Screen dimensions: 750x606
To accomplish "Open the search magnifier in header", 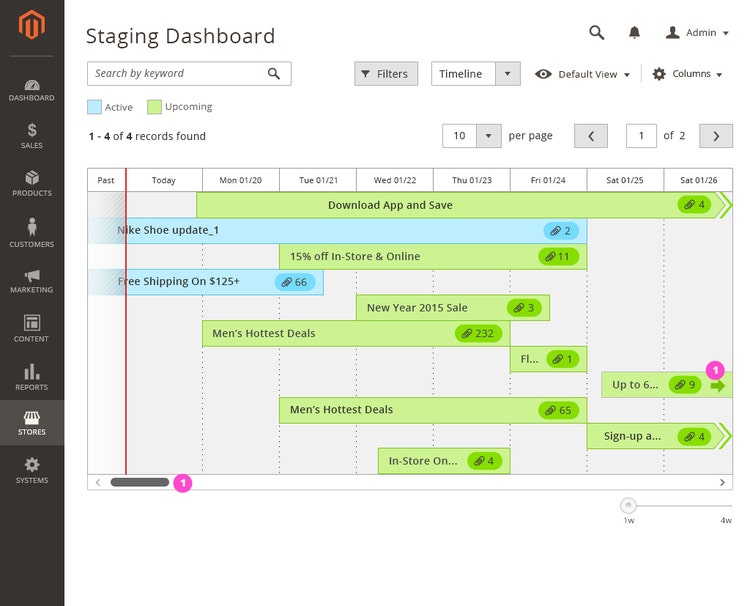I will 597,33.
